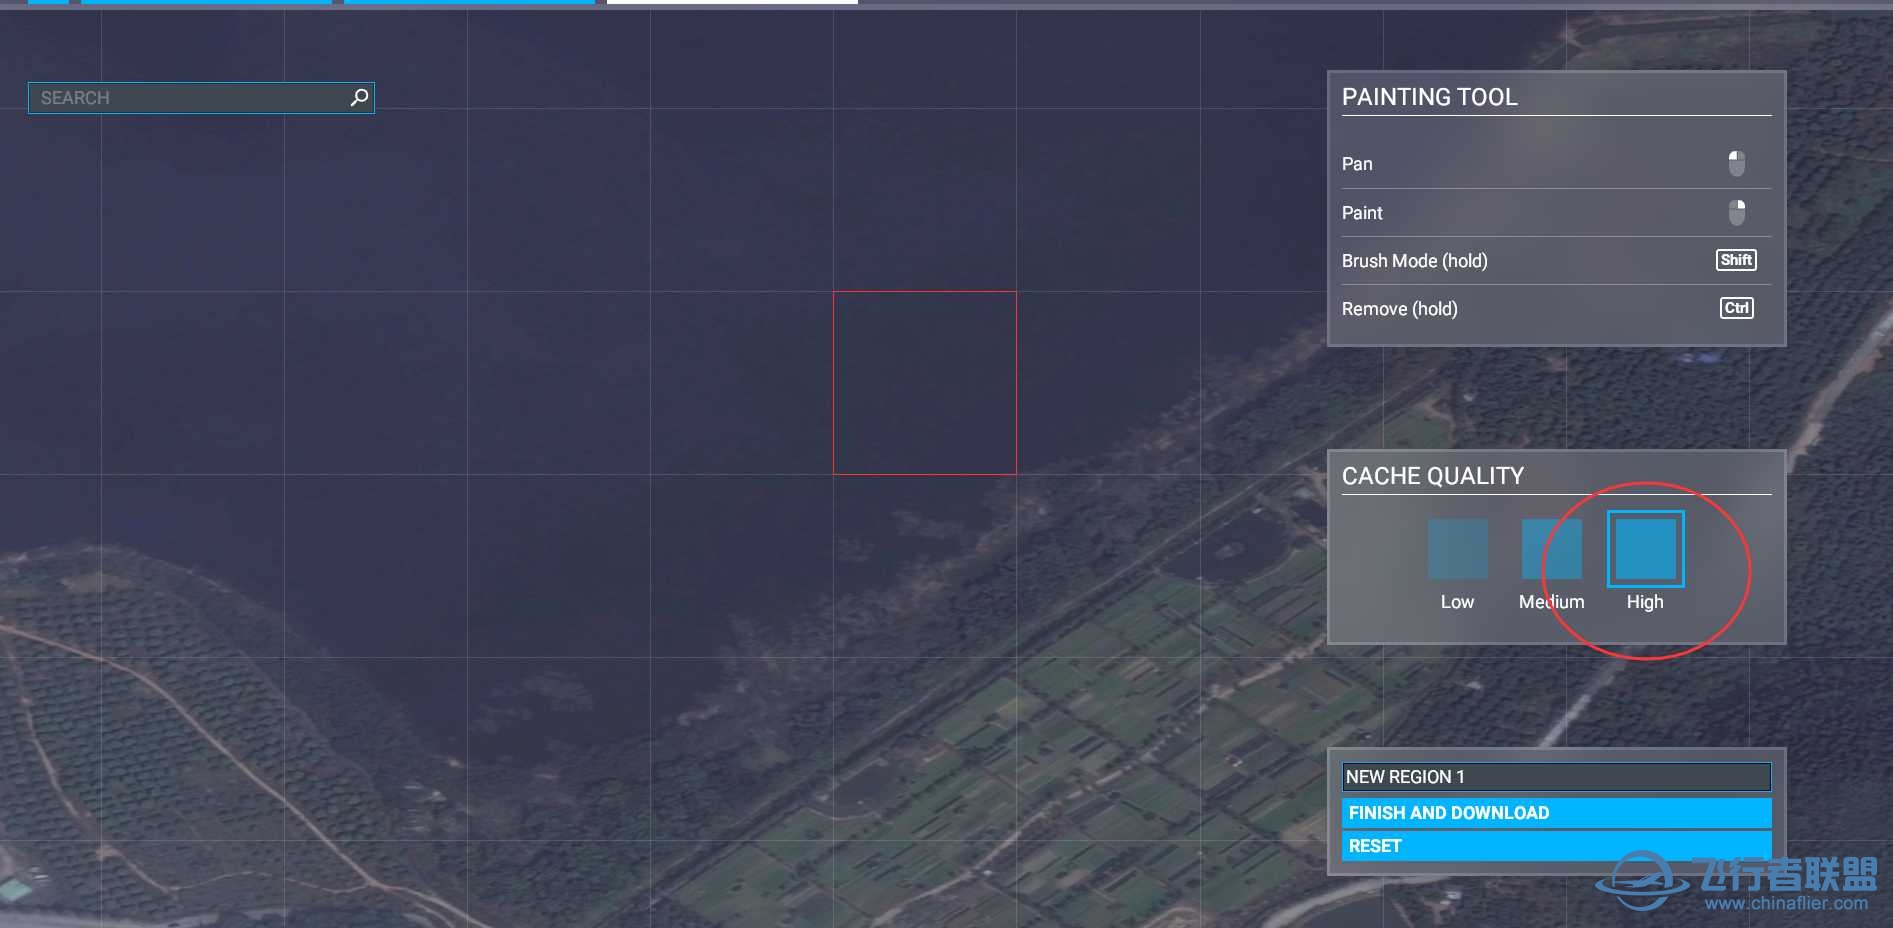1893x928 pixels.
Task: Select High cache quality swatch
Action: click(x=1645, y=549)
